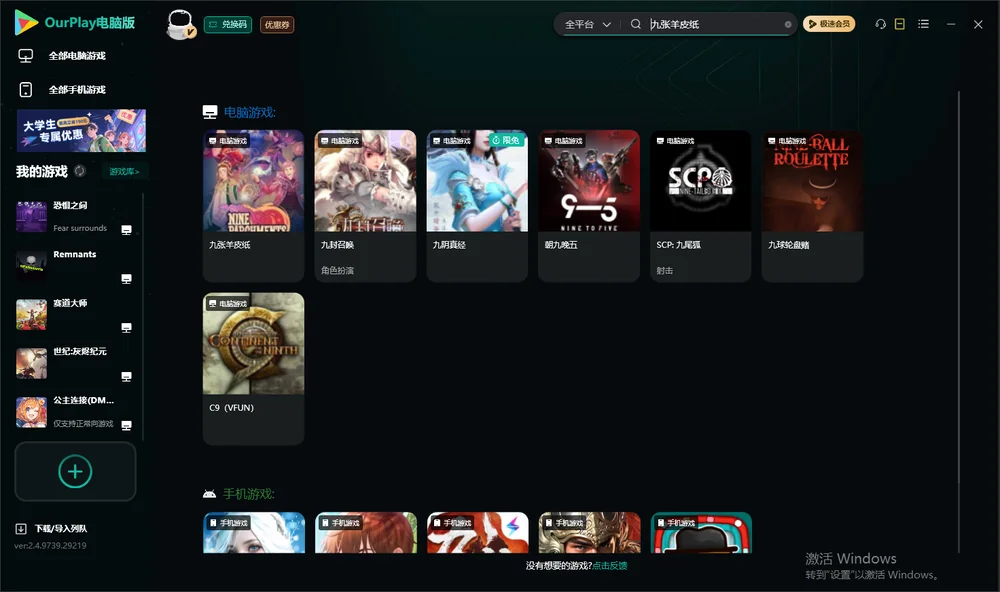The width and height of the screenshot is (1000, 592).
Task: Select the Remnants game thumbnail in sidebar
Action: [x=31, y=265]
